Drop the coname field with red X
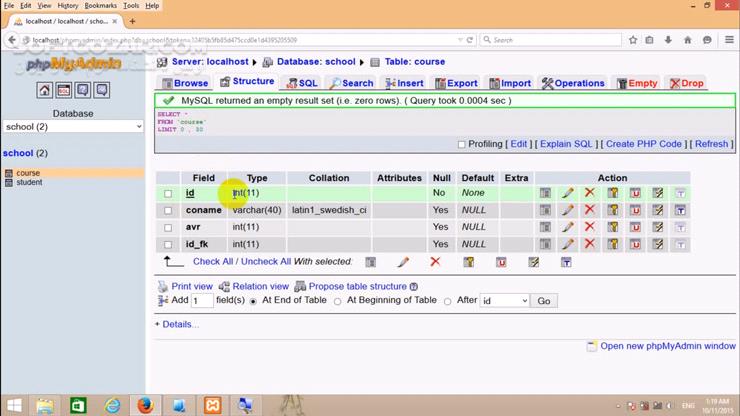The height and width of the screenshot is (416, 740). pyautogui.click(x=590, y=209)
